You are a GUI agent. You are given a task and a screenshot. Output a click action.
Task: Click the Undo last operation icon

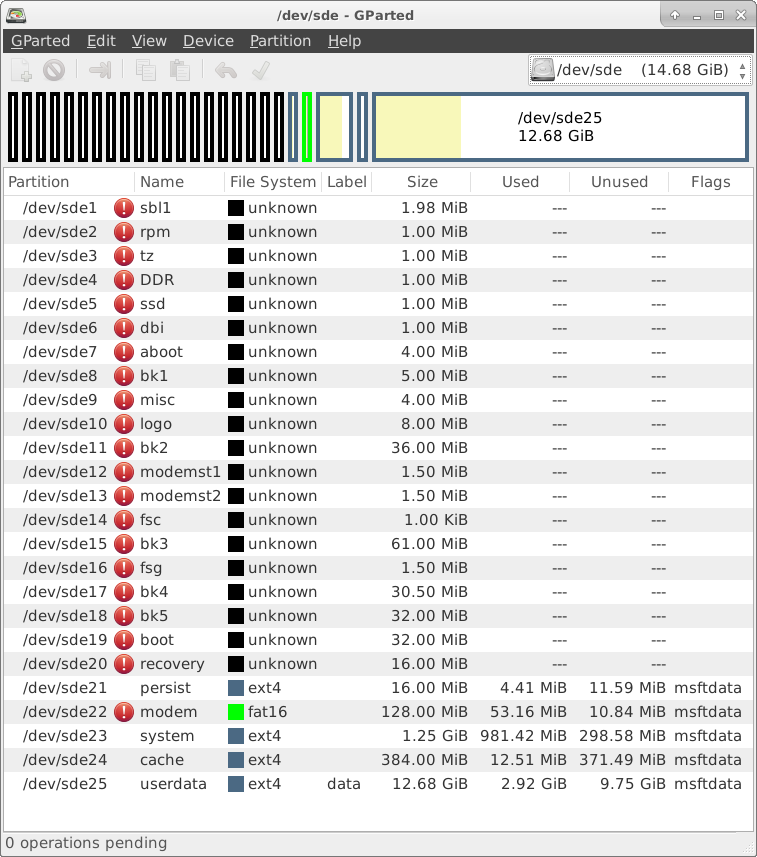[226, 70]
